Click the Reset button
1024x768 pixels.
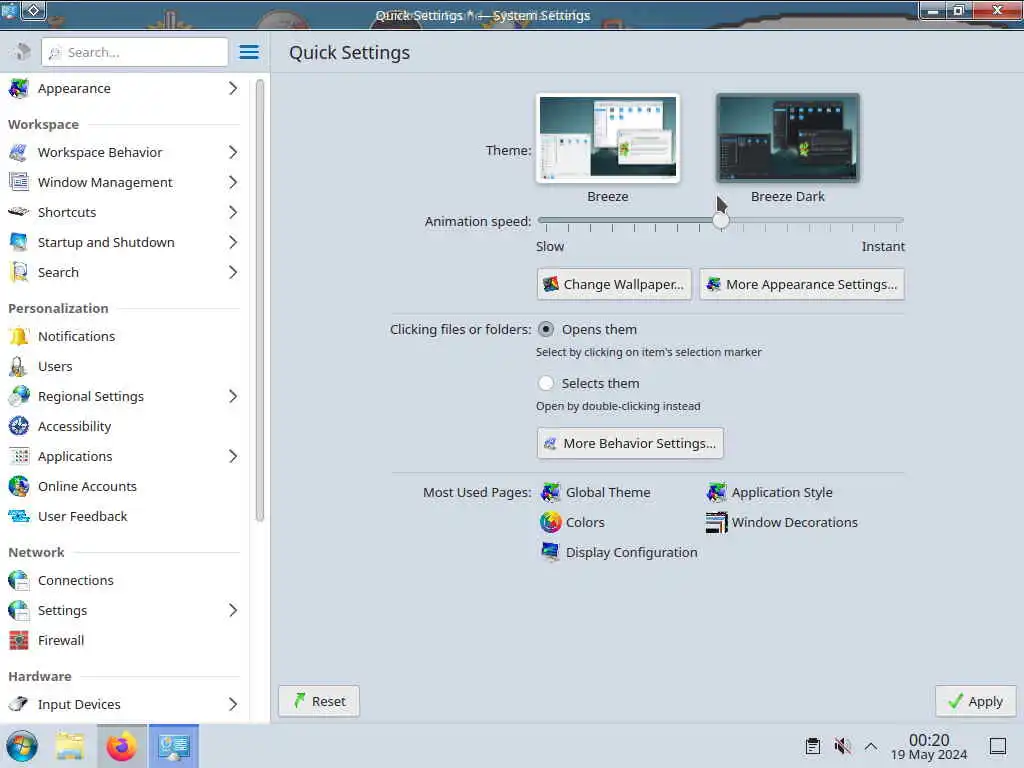pyautogui.click(x=319, y=701)
